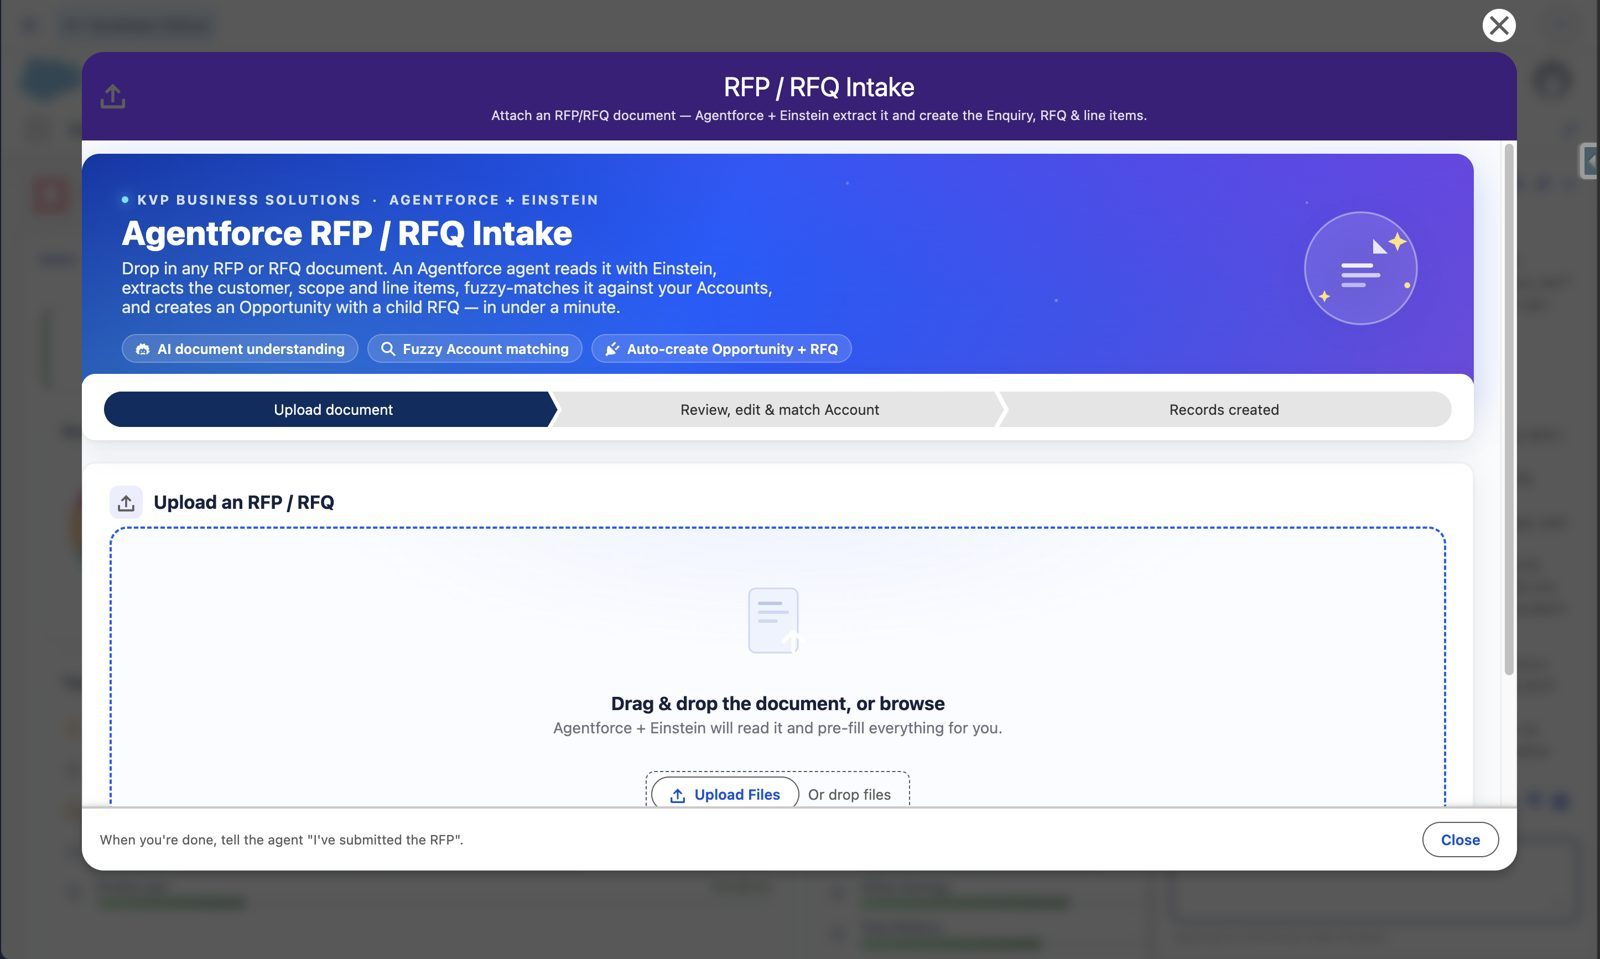Click the 'Agentforce + Einstein will read it' subtext
This screenshot has height=959, width=1600.
coord(778,728)
